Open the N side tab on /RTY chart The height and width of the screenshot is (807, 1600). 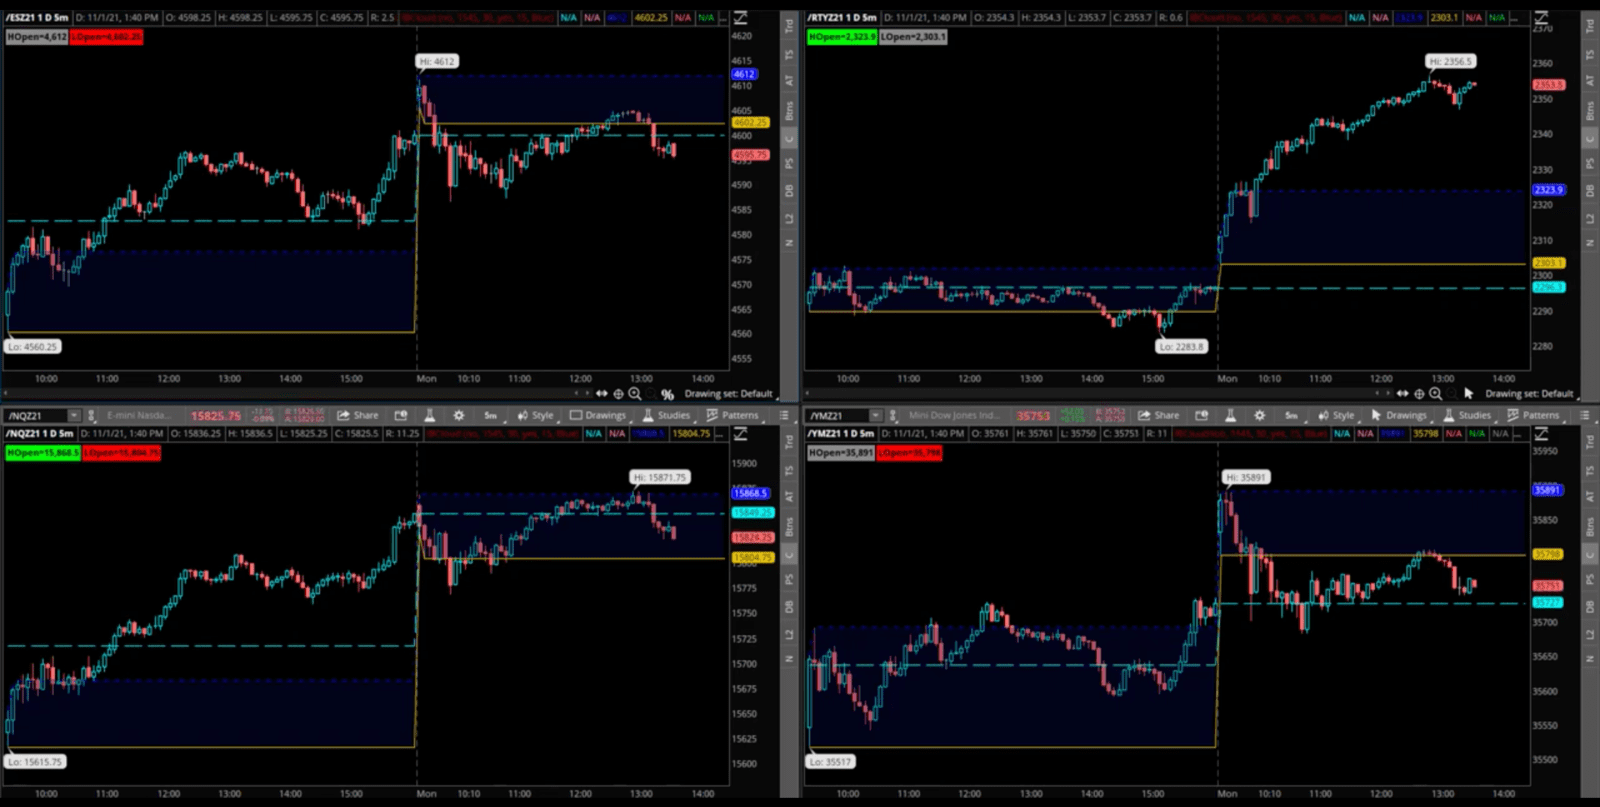[1590, 243]
